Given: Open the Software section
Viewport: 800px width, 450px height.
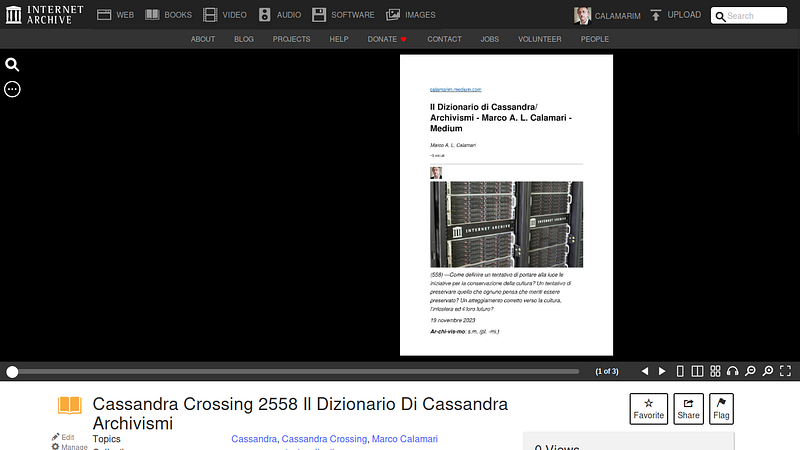Looking at the screenshot, I should (x=343, y=15).
